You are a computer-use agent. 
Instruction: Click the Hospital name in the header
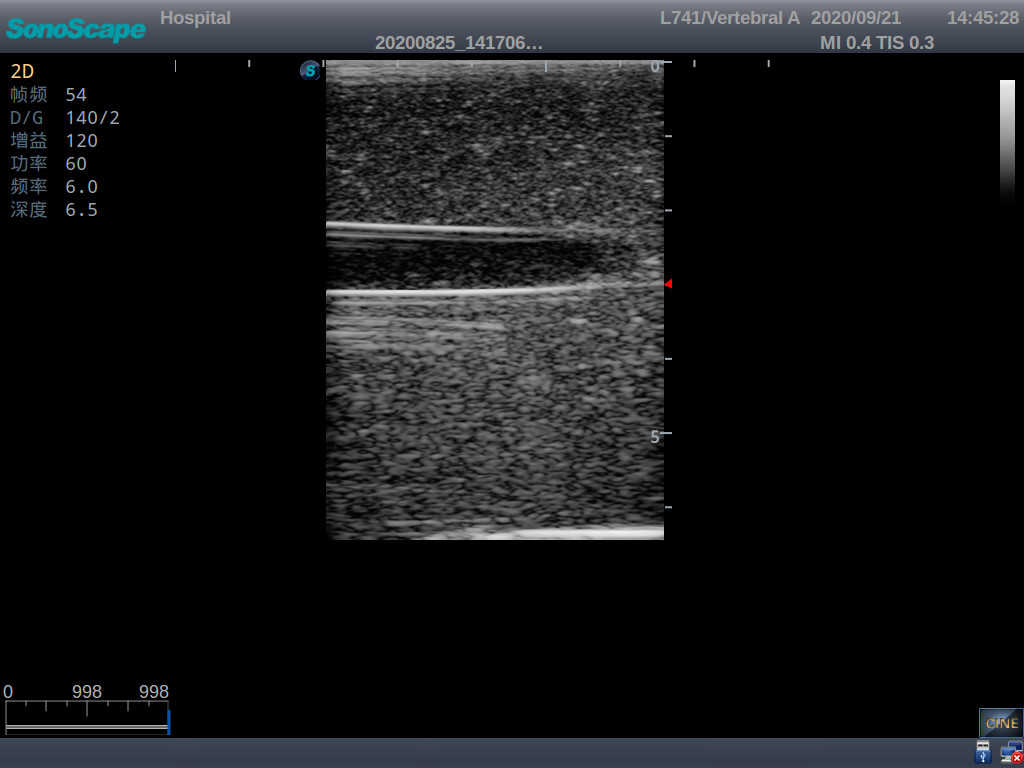(195, 17)
